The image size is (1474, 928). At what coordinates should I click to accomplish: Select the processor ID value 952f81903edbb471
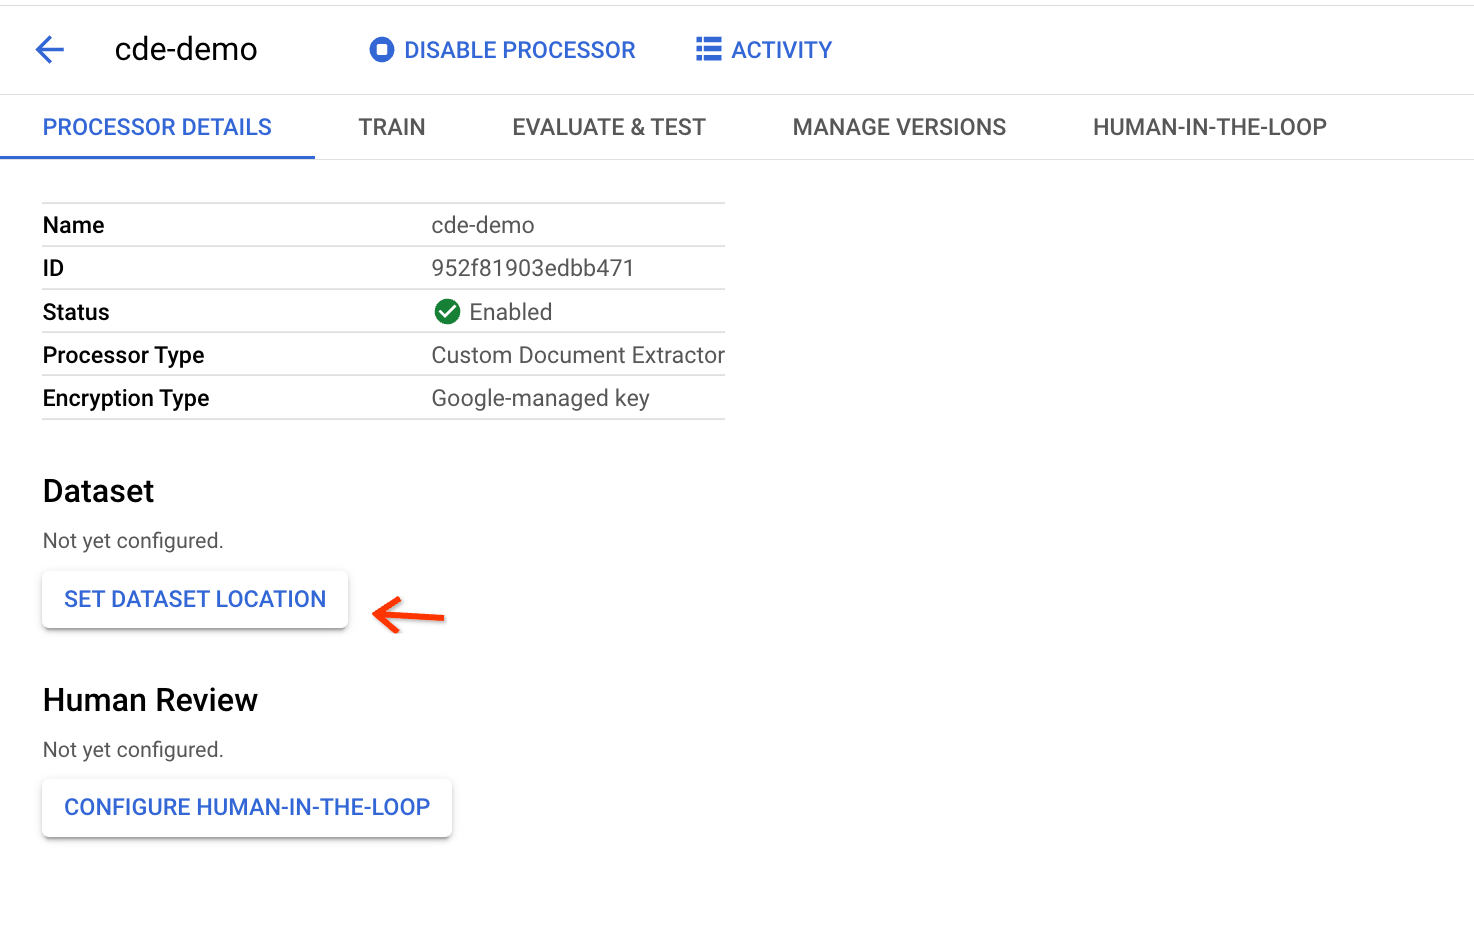(532, 268)
